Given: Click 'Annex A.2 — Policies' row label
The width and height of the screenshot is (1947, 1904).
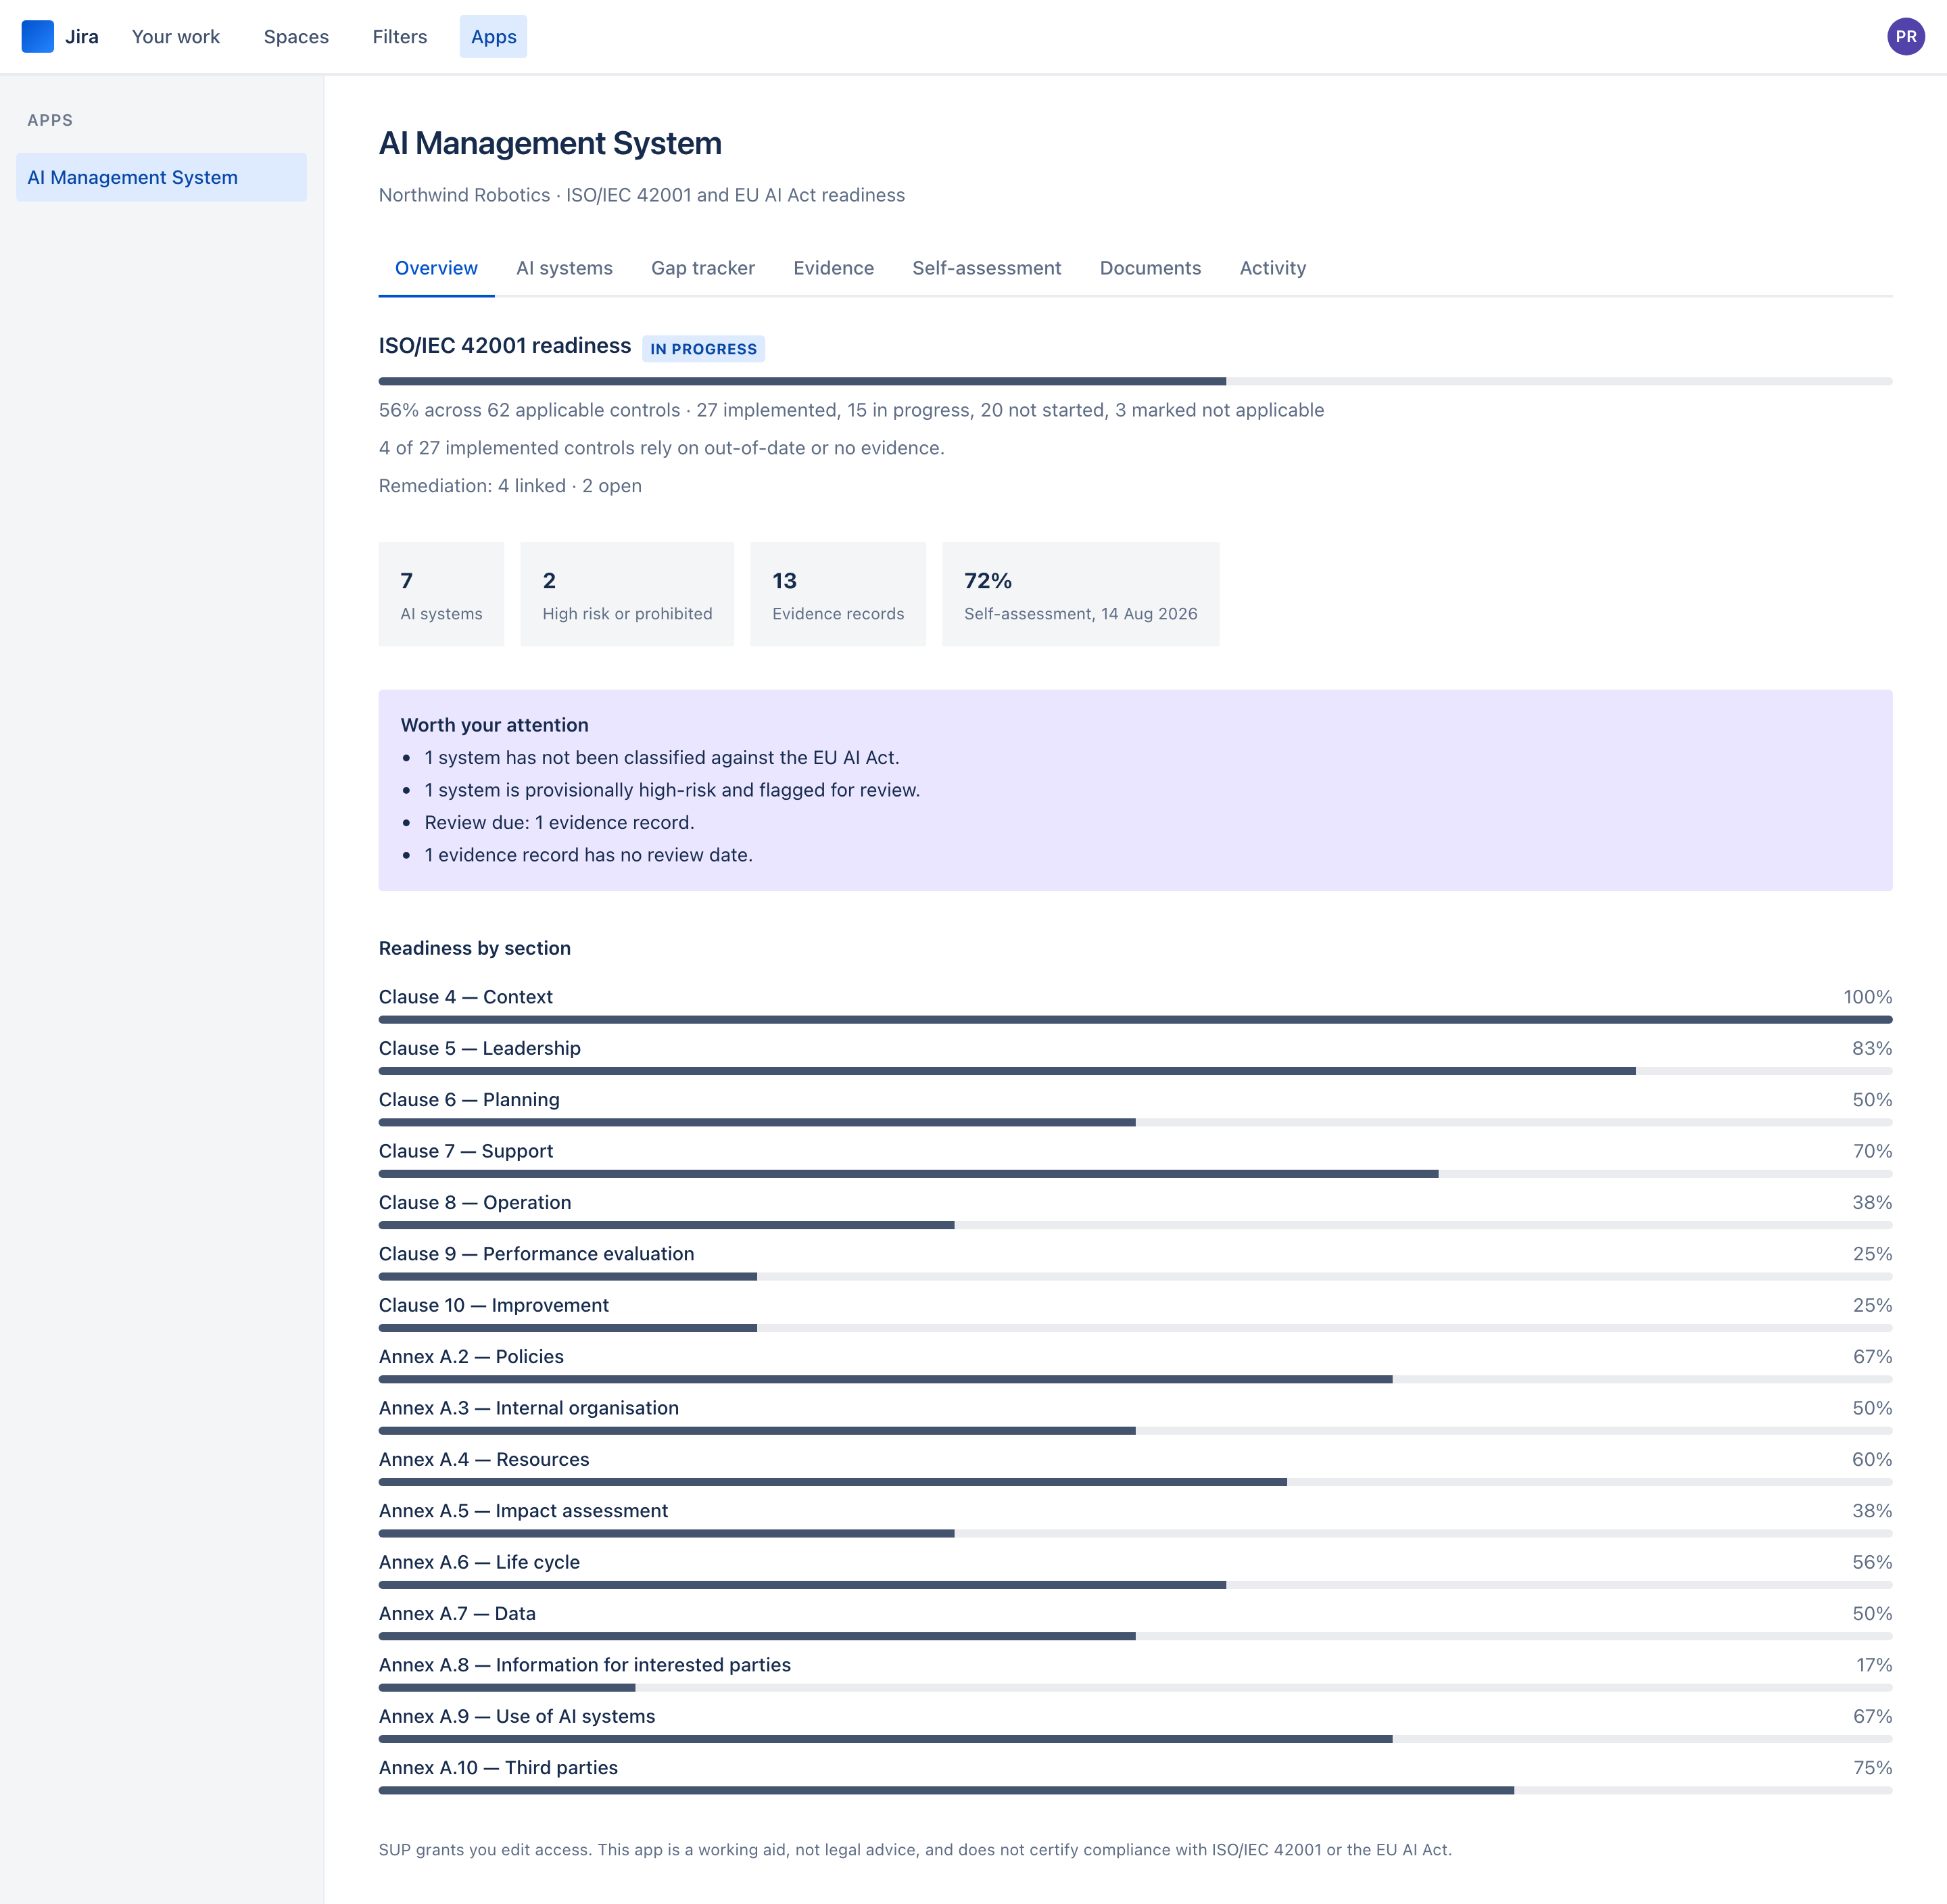Looking at the screenshot, I should 471,1356.
